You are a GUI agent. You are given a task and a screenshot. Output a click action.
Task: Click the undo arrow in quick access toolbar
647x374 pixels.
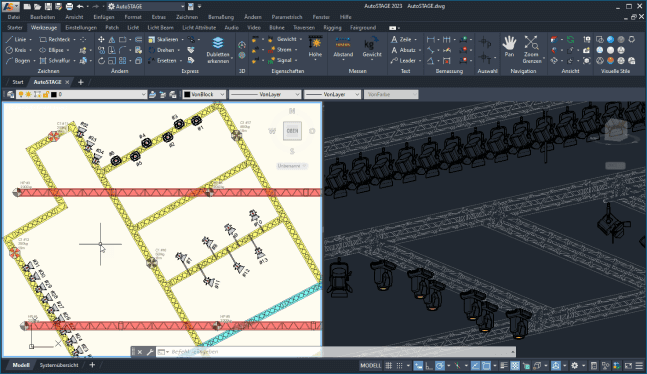coord(80,7)
